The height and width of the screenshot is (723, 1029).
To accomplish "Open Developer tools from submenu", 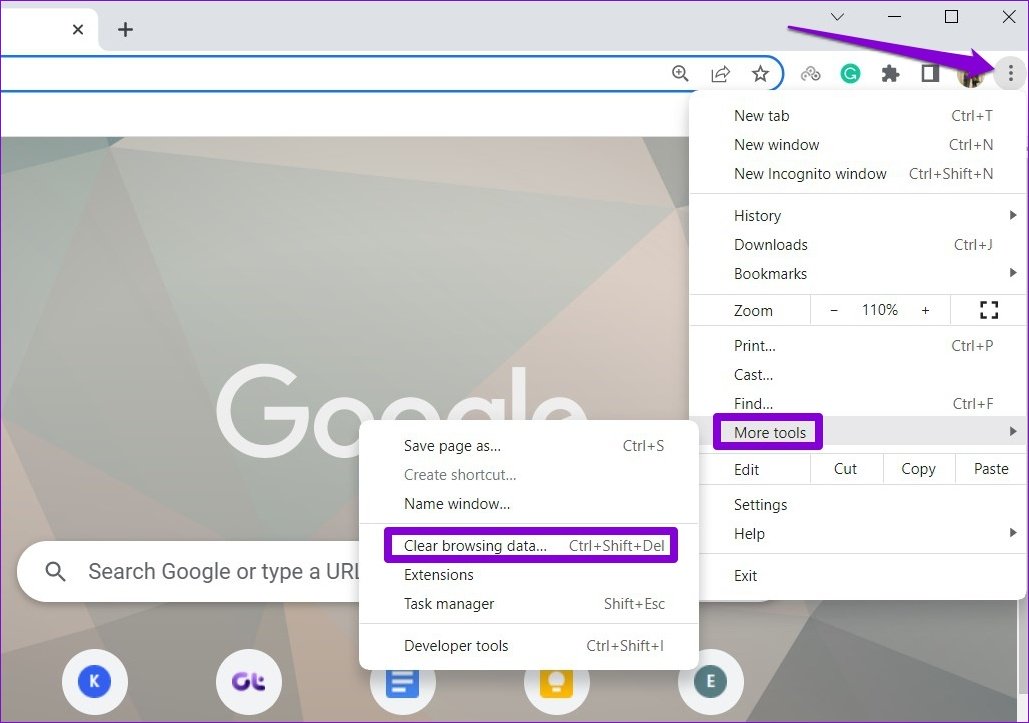I will (529, 645).
